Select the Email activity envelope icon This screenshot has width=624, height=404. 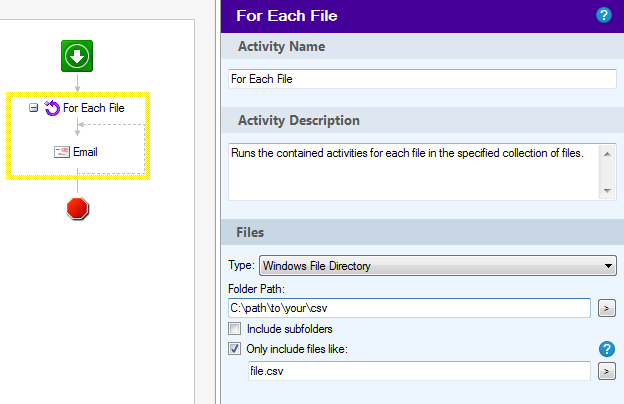(x=62, y=152)
